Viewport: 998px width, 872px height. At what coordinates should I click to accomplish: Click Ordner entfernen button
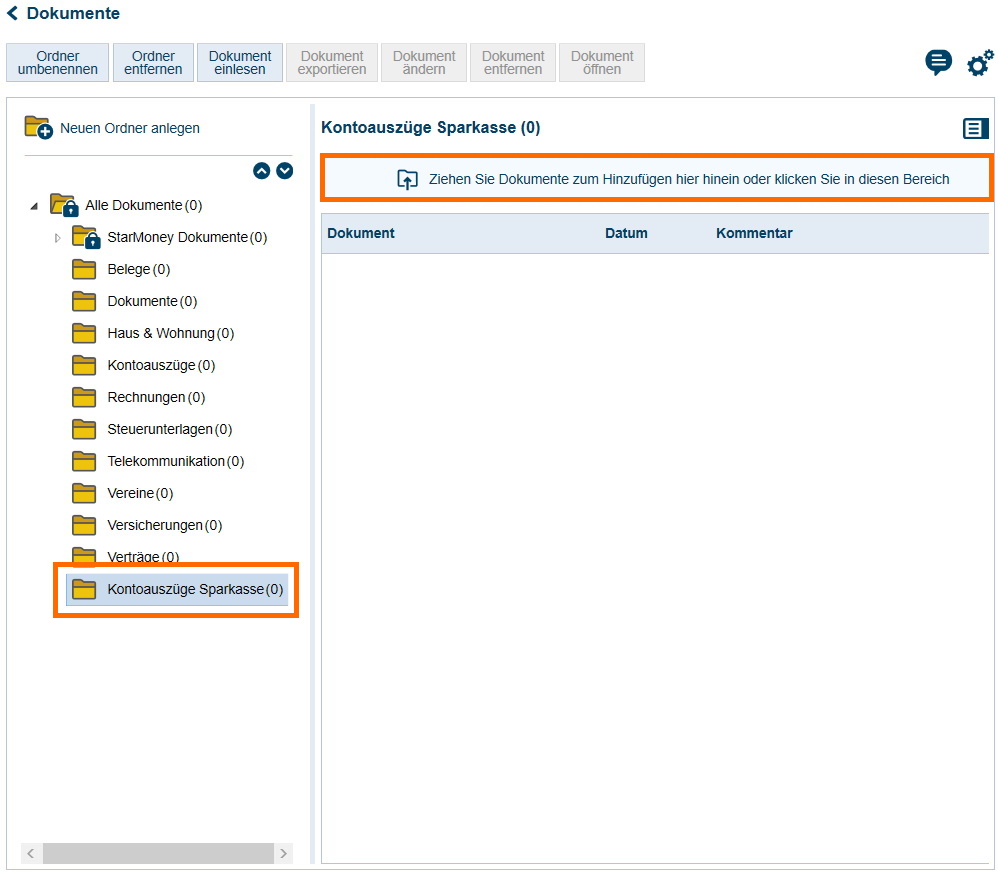click(x=153, y=63)
